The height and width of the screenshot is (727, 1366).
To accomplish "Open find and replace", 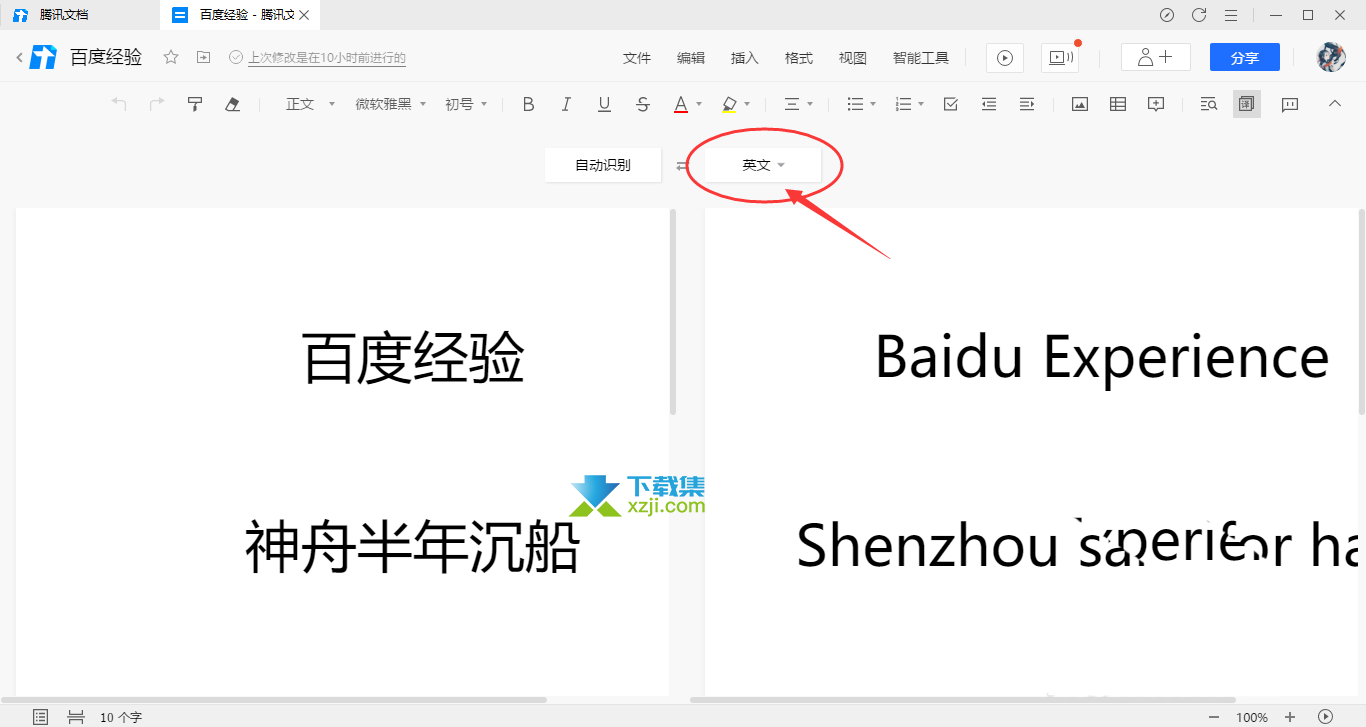I will tap(1208, 104).
